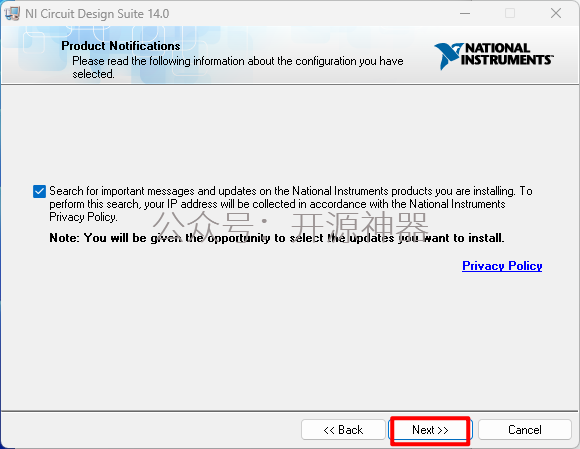This screenshot has height=449, width=580.
Task: Click the 'Please read the following information' text
Action: [237, 67]
